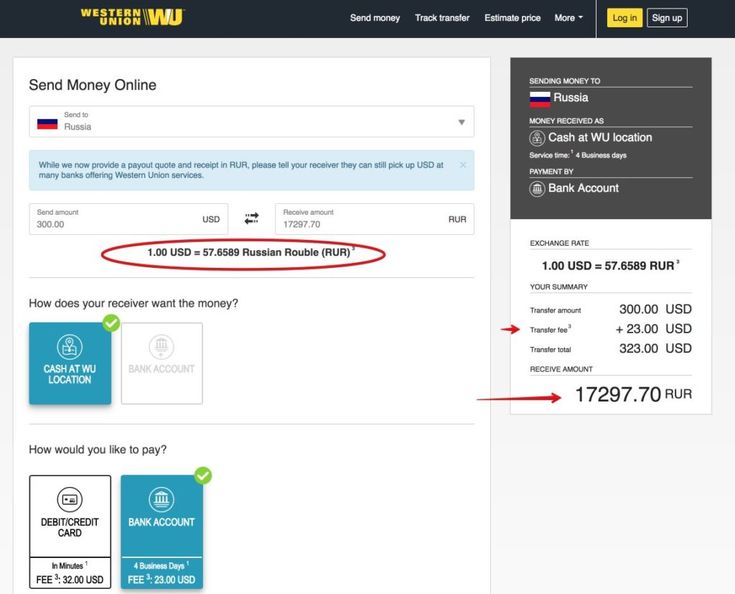Click the Western Union logo

pyautogui.click(x=132, y=17)
